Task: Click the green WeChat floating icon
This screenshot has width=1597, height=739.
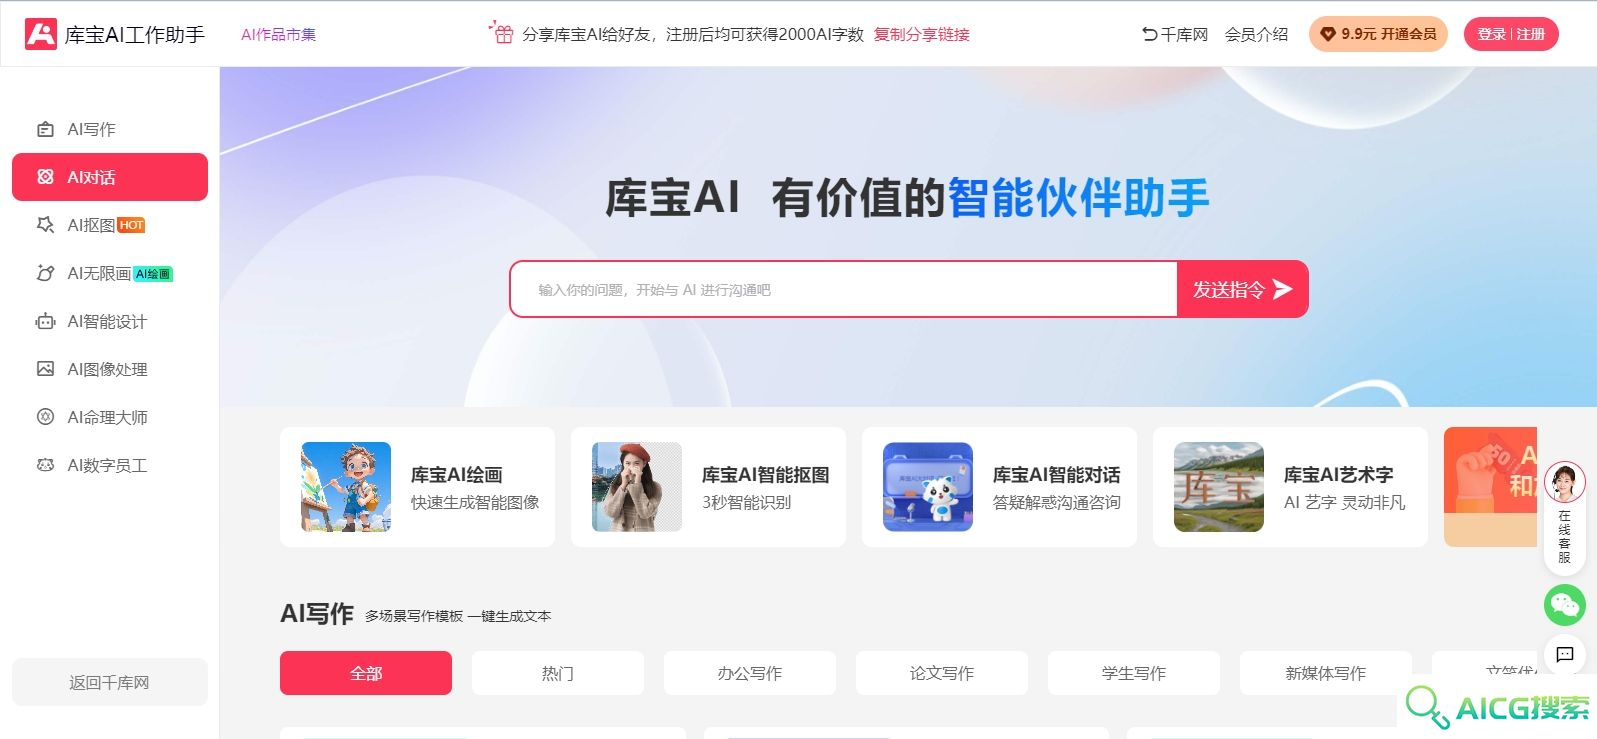Action: click(1565, 605)
